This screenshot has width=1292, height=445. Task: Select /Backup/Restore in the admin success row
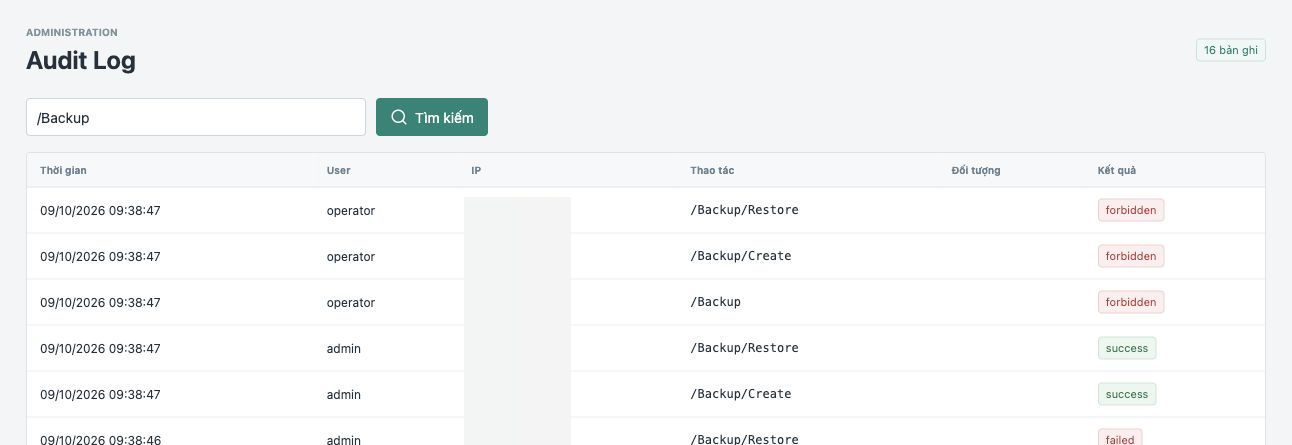[x=744, y=348]
